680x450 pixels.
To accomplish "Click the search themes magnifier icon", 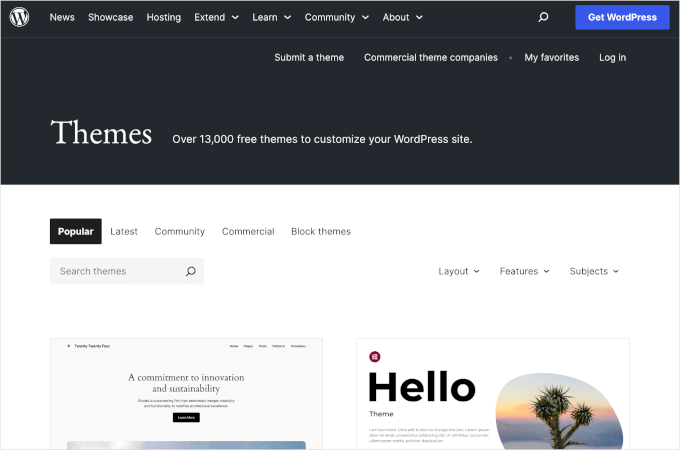I will click(x=191, y=271).
